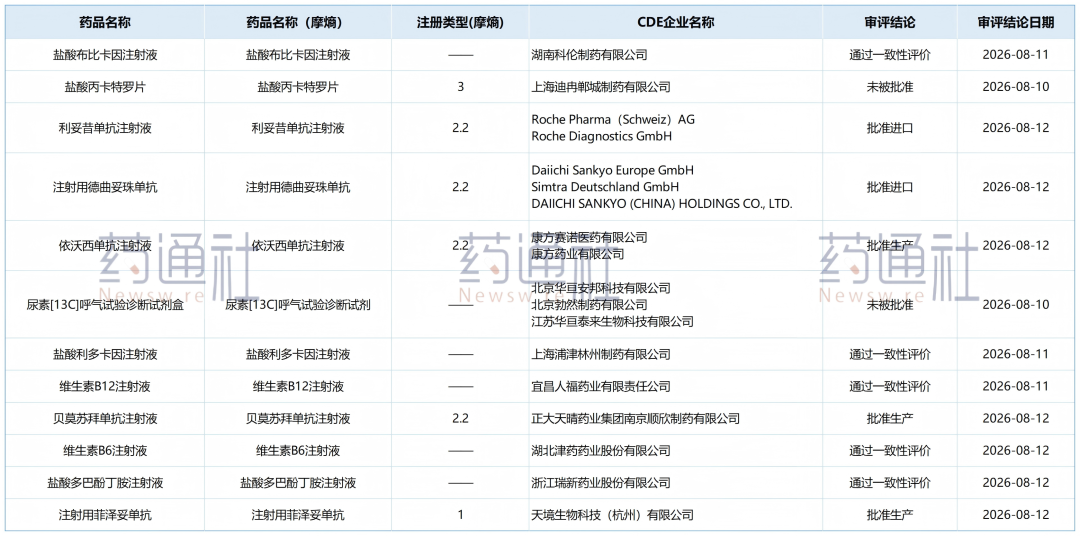Viewport: 1080px width, 536px height.
Task: Select company text 江苏华亘泰来生物科技有限公司
Action: pyautogui.click(x=612, y=321)
